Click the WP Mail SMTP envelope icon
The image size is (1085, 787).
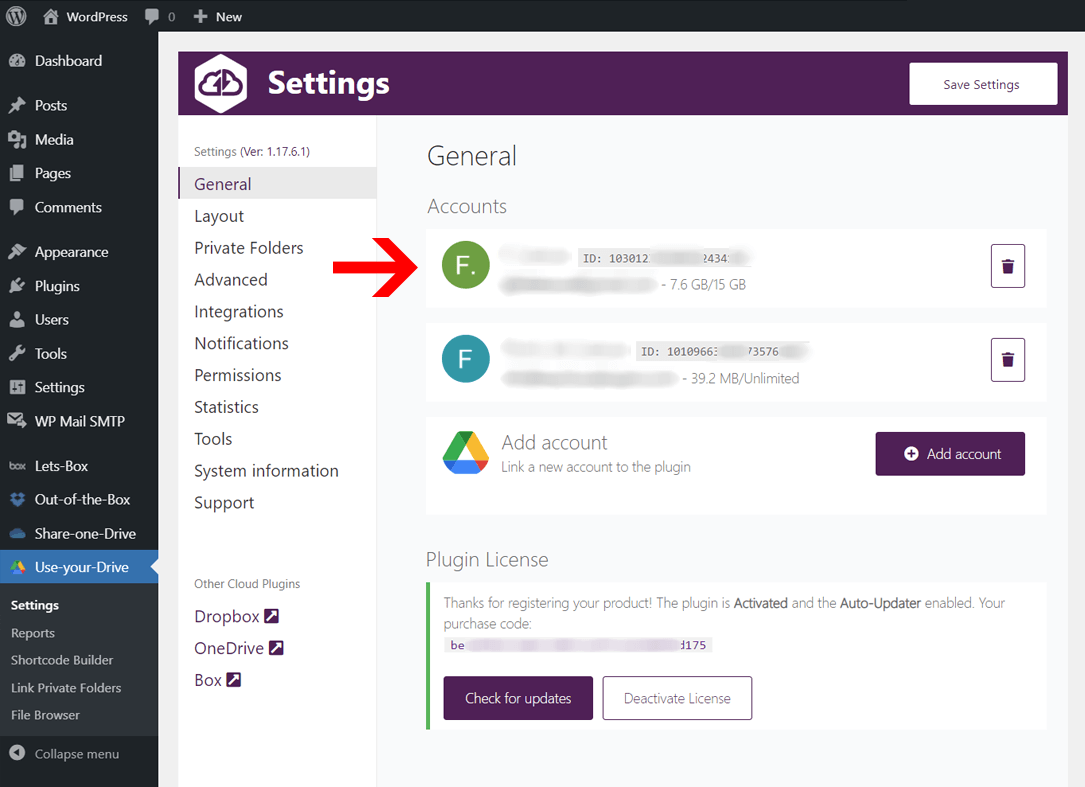(x=17, y=420)
